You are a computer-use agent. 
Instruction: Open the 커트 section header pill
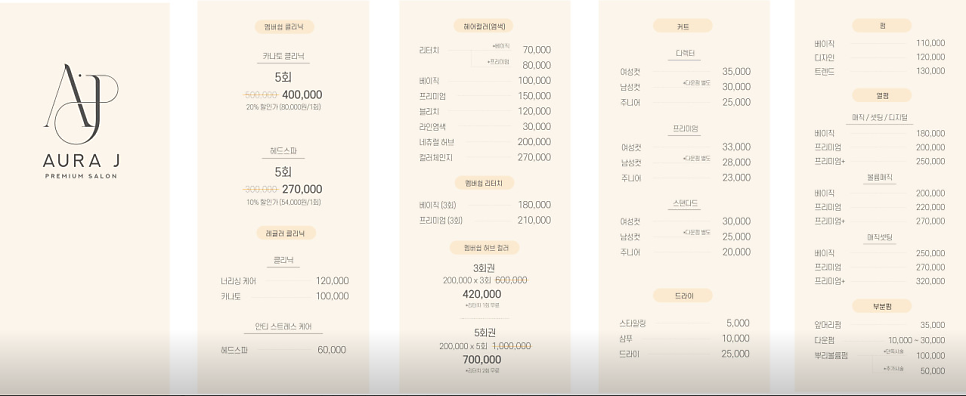[683, 26]
